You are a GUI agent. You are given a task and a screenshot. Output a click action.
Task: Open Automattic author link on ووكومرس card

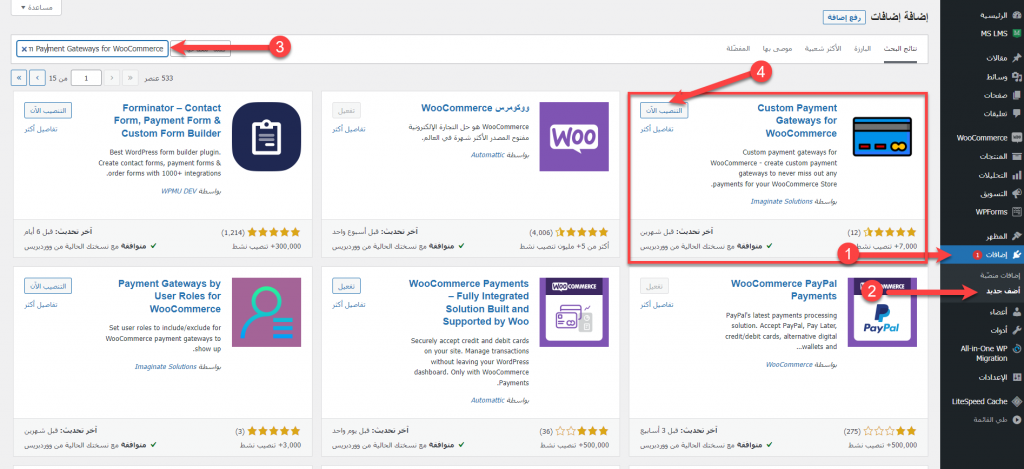pos(487,155)
